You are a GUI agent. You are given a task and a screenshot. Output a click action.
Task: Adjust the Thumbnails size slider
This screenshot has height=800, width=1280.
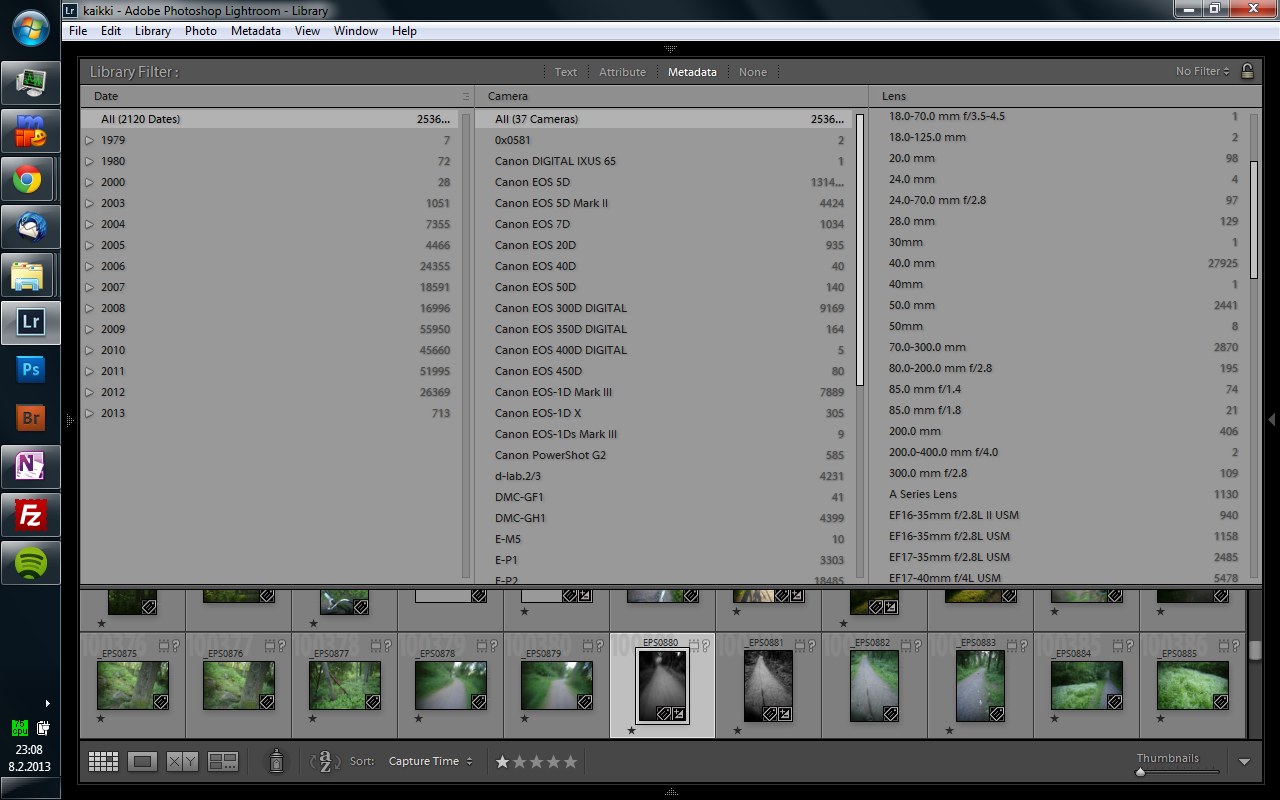click(1141, 772)
